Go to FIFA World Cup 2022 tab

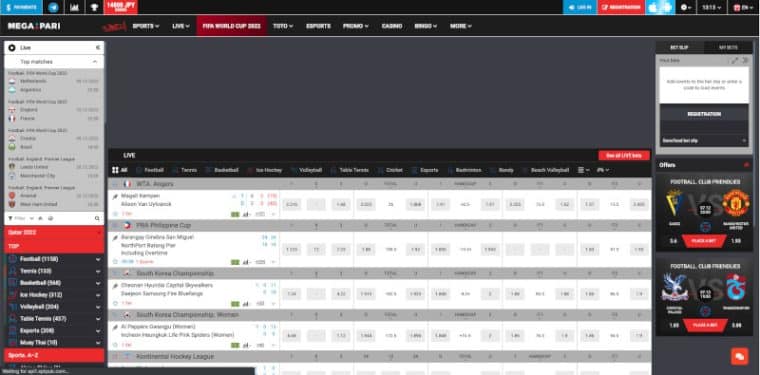pos(232,26)
